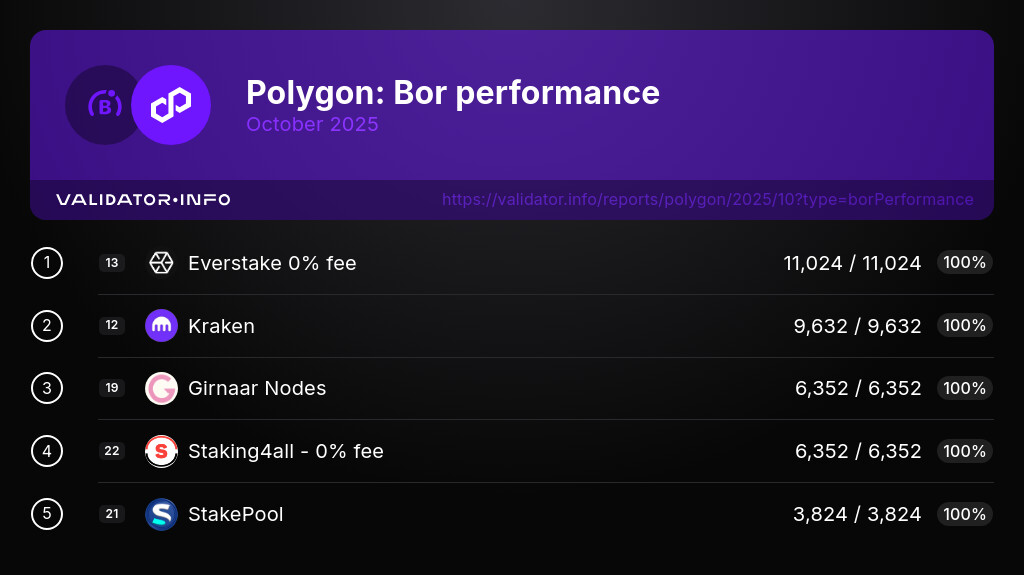Click the Polygon logo icon
1024x575 pixels.
pyautogui.click(x=171, y=105)
